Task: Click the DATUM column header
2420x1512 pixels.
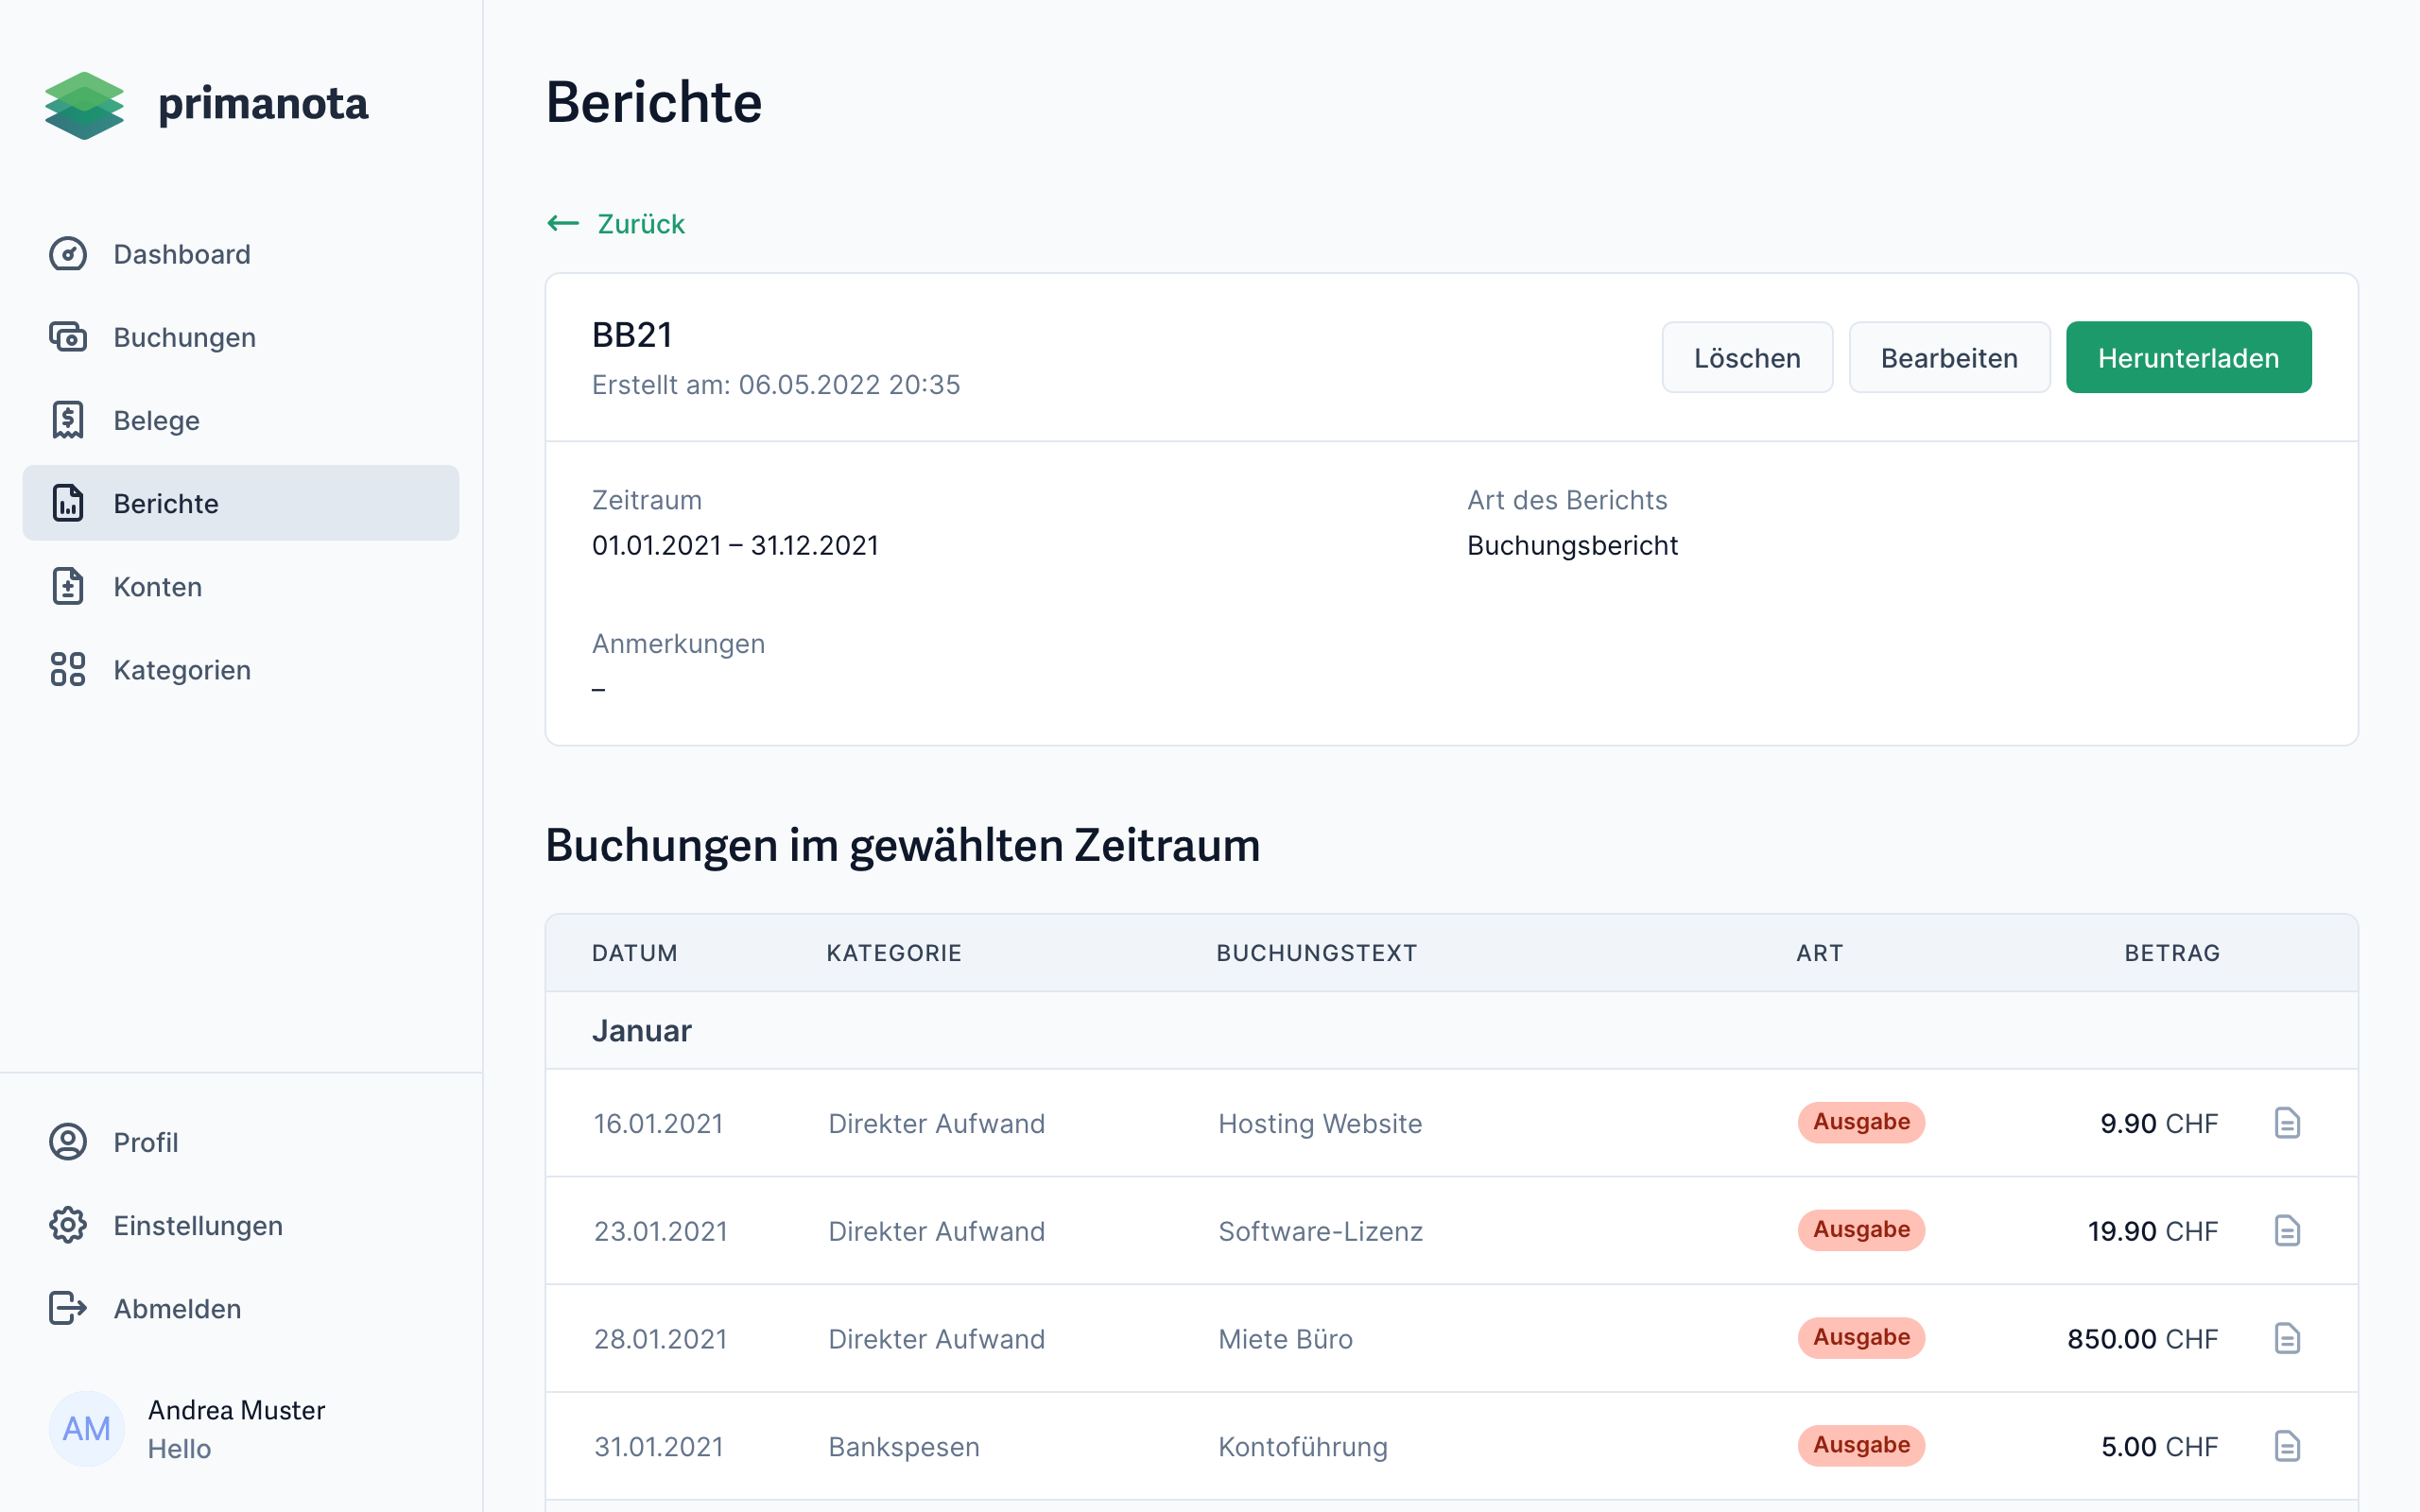Action: pos(635,953)
